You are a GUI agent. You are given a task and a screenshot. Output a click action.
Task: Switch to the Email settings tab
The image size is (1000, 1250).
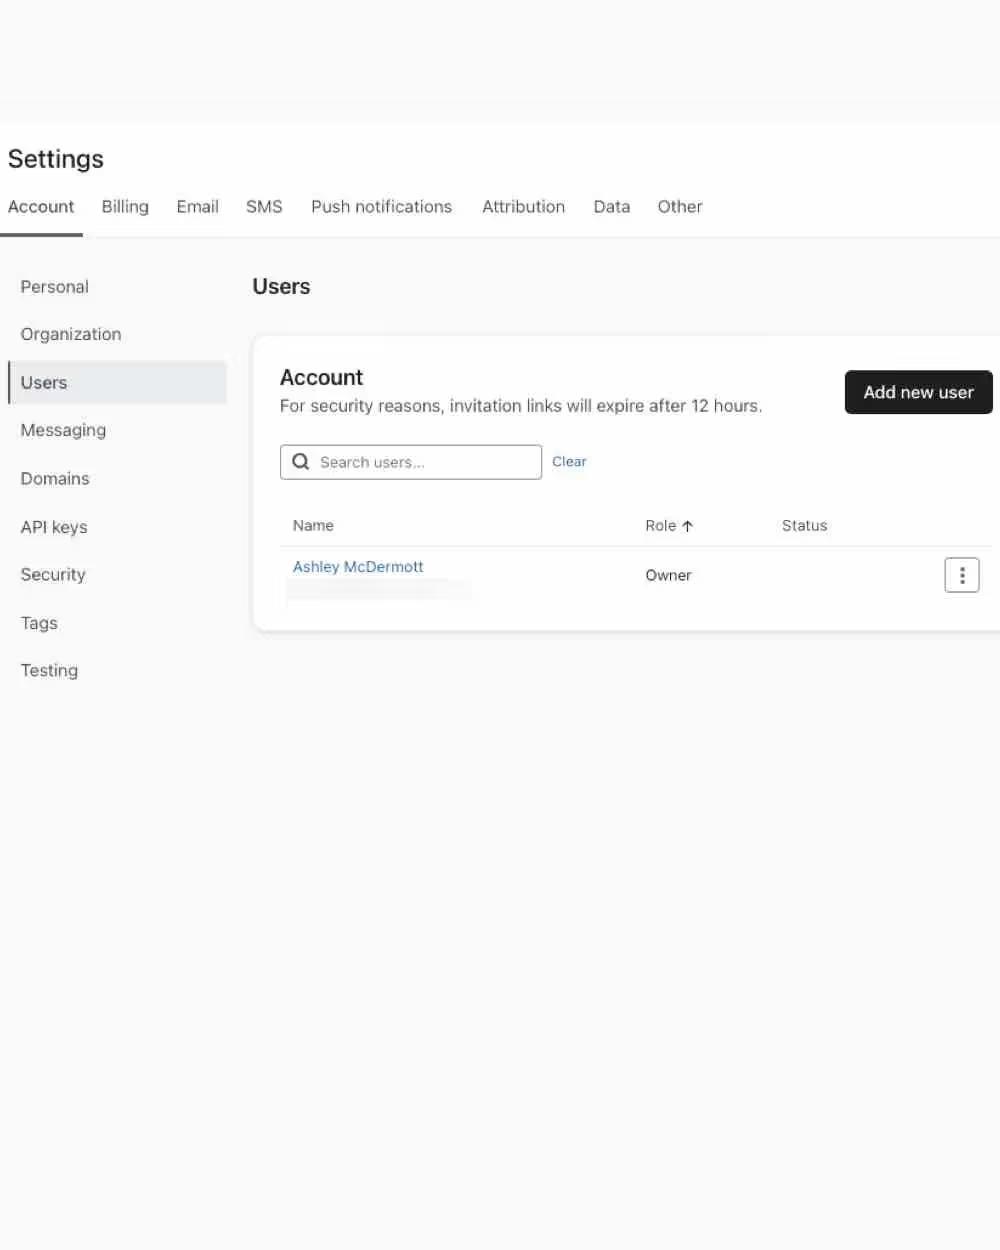point(197,207)
